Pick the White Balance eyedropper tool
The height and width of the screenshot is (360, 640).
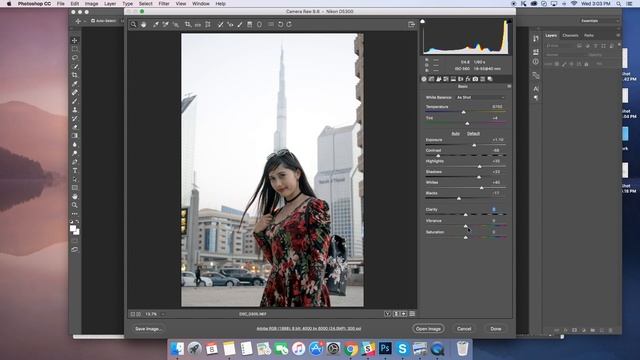coord(156,24)
